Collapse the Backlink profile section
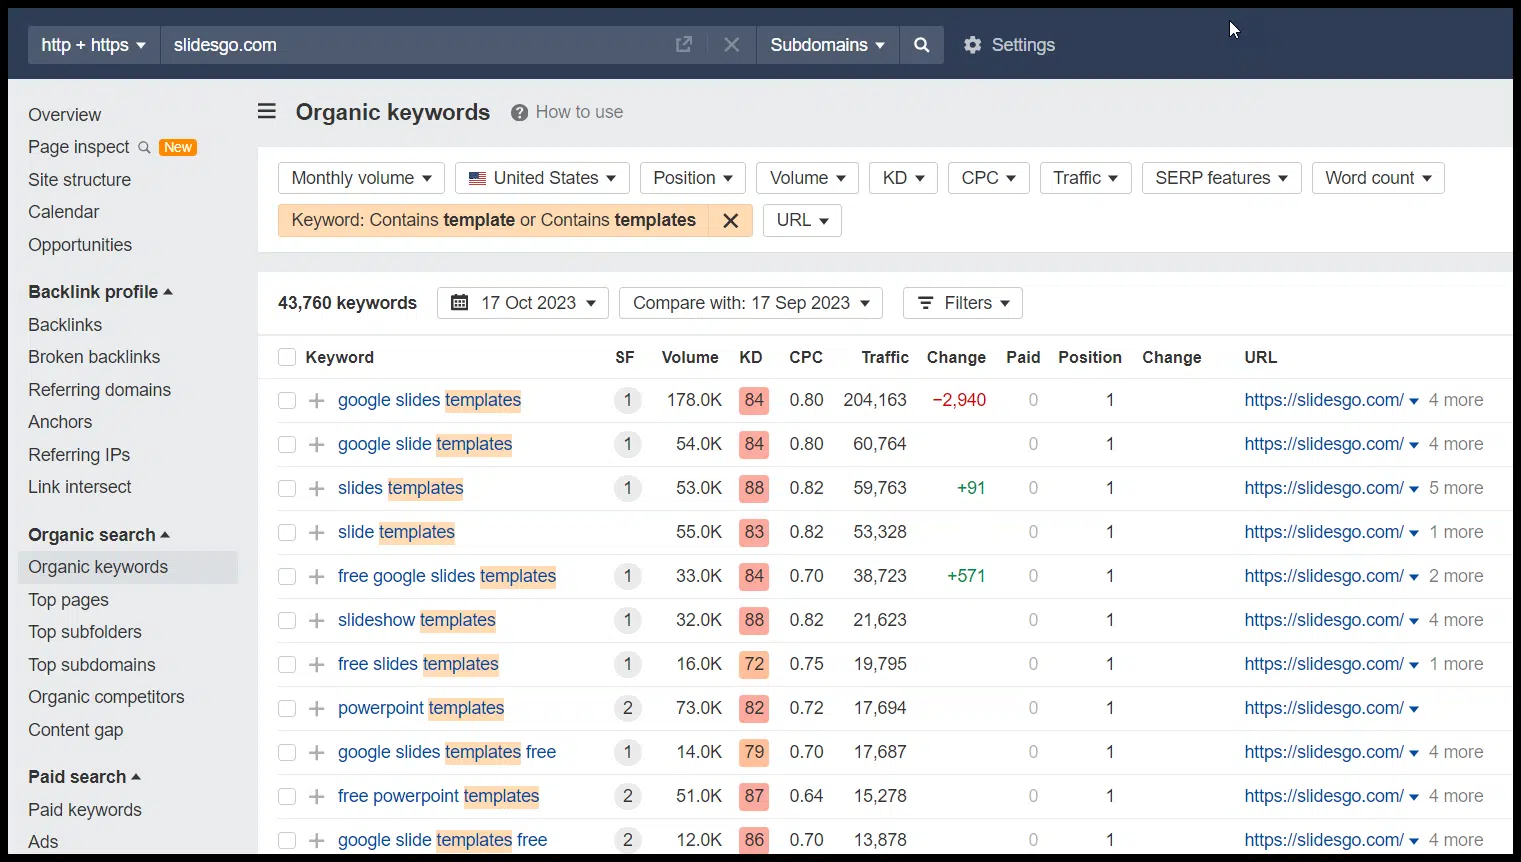1521x862 pixels. [x=100, y=292]
